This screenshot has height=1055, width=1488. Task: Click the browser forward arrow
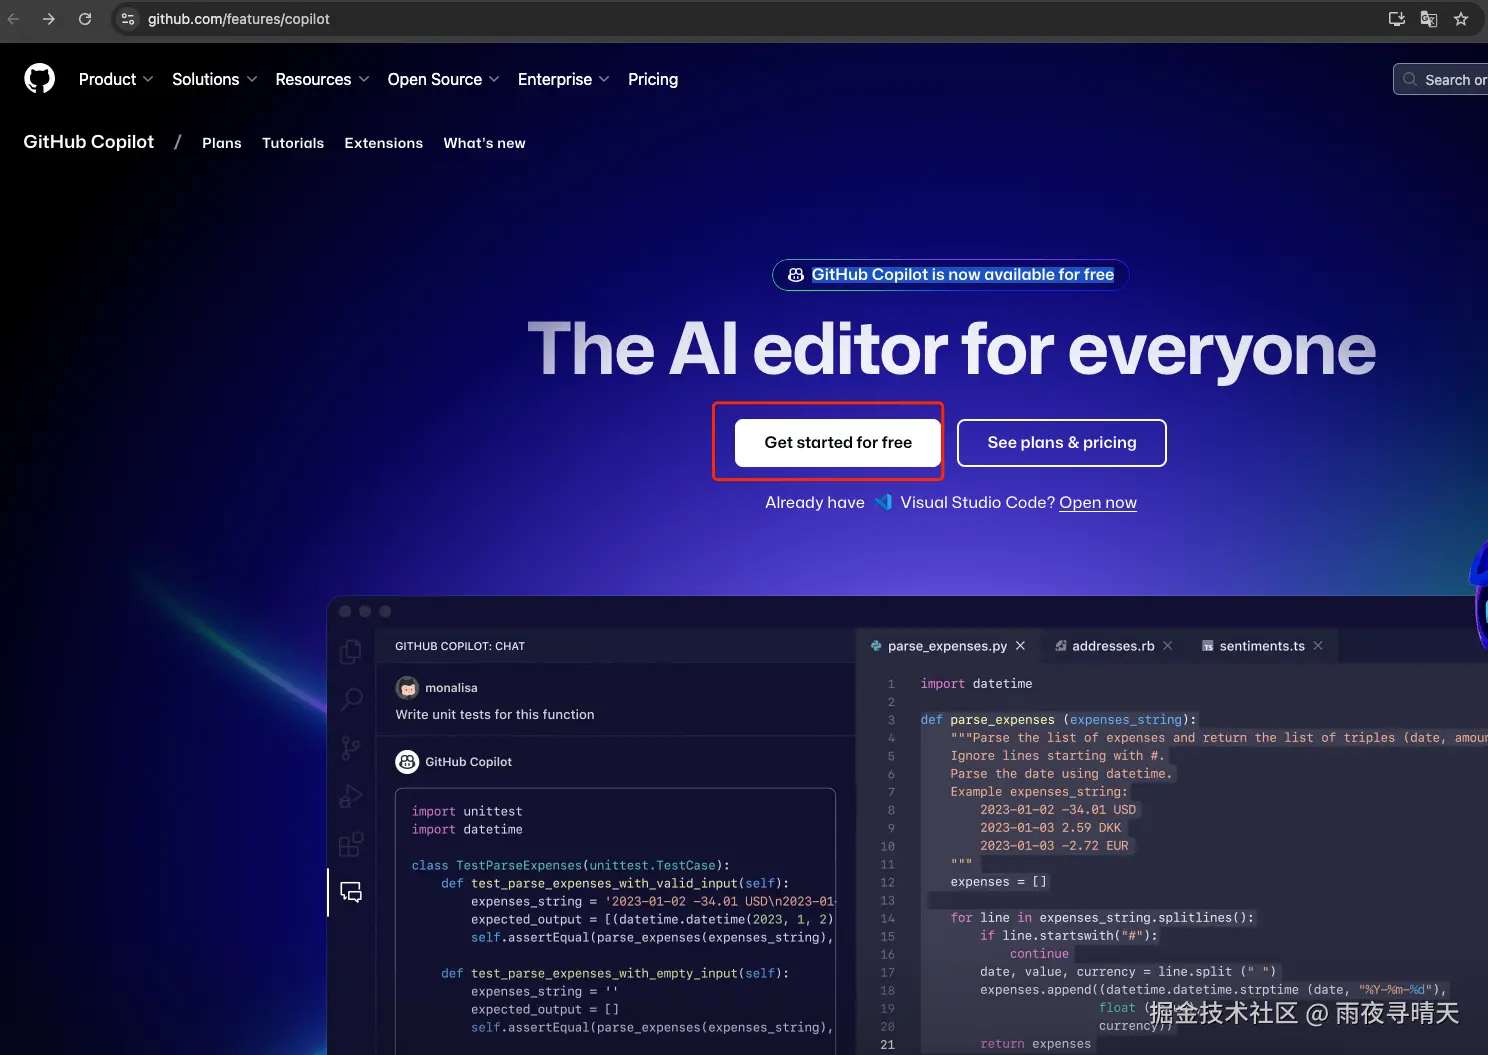pos(49,19)
